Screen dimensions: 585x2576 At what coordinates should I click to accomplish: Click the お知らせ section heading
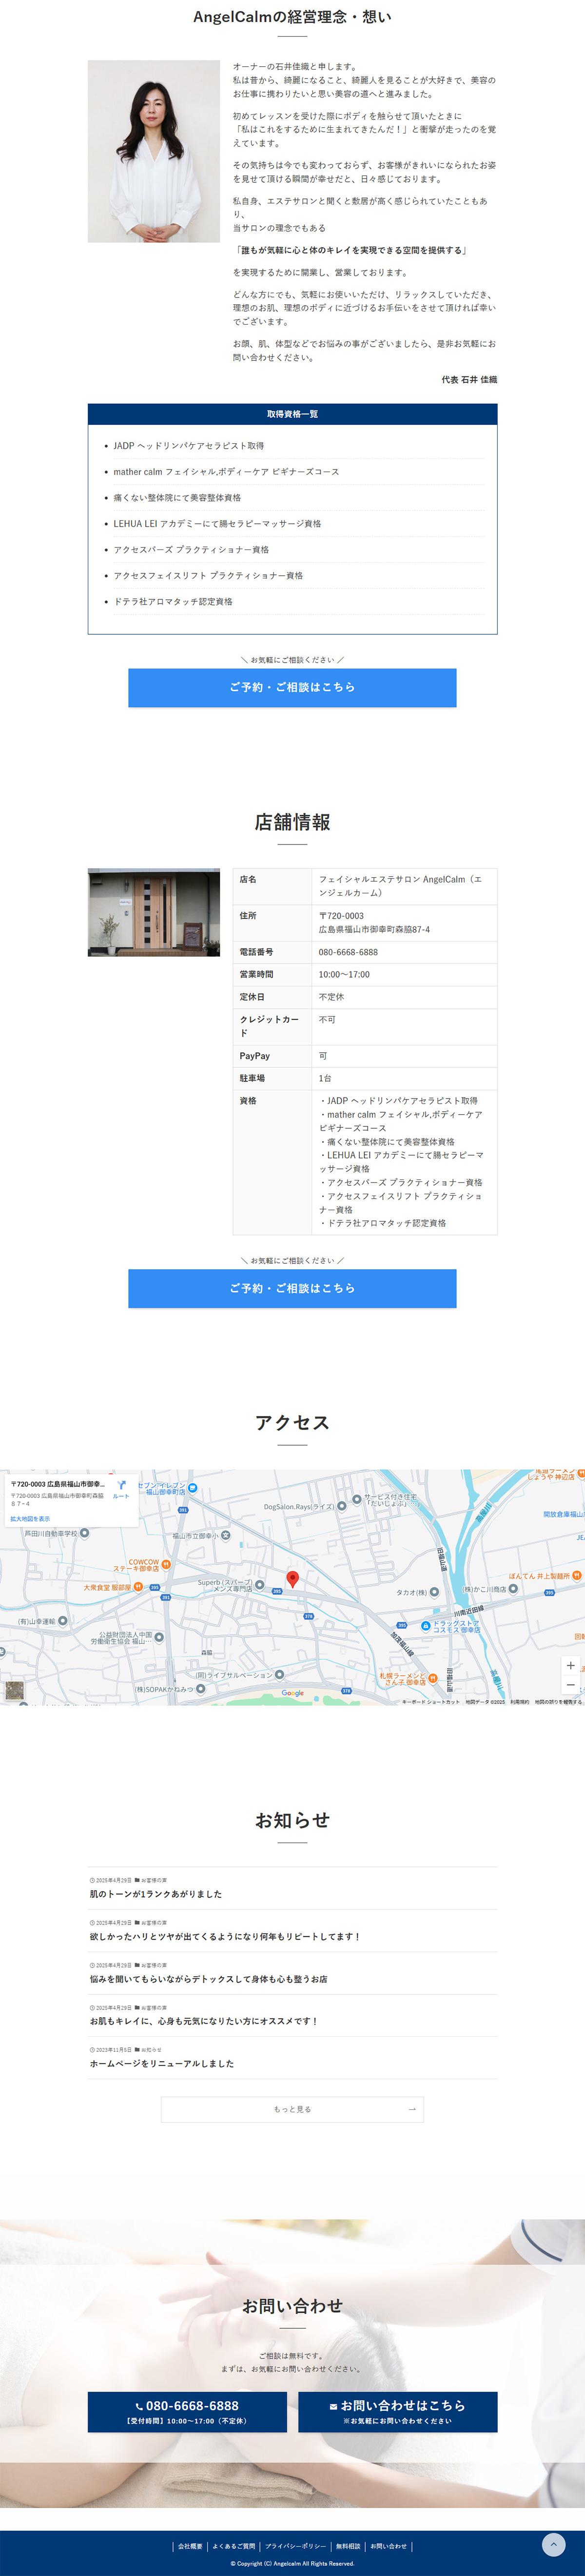tap(292, 1820)
